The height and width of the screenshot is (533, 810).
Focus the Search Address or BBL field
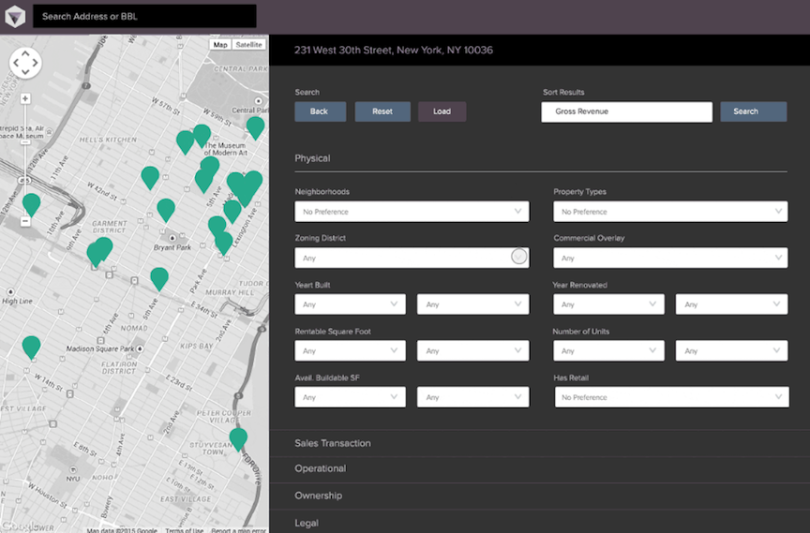(x=145, y=17)
